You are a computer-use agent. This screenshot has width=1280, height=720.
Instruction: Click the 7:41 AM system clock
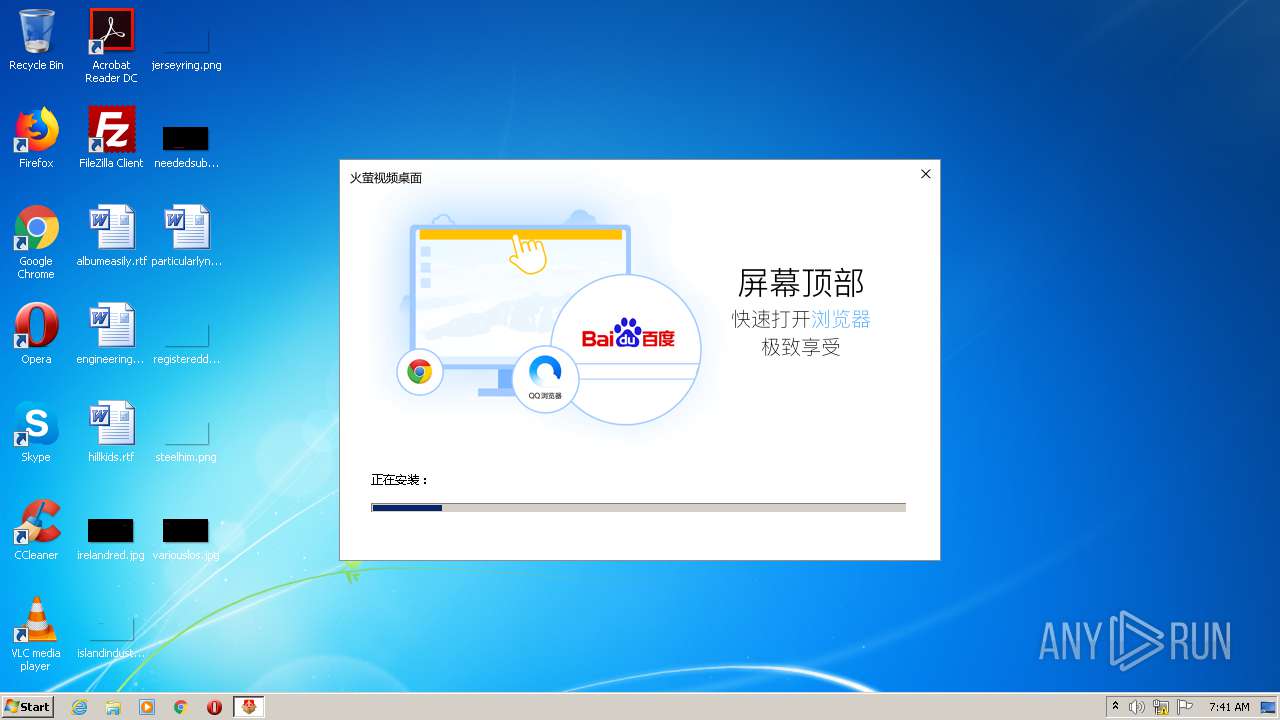pyautogui.click(x=1229, y=707)
